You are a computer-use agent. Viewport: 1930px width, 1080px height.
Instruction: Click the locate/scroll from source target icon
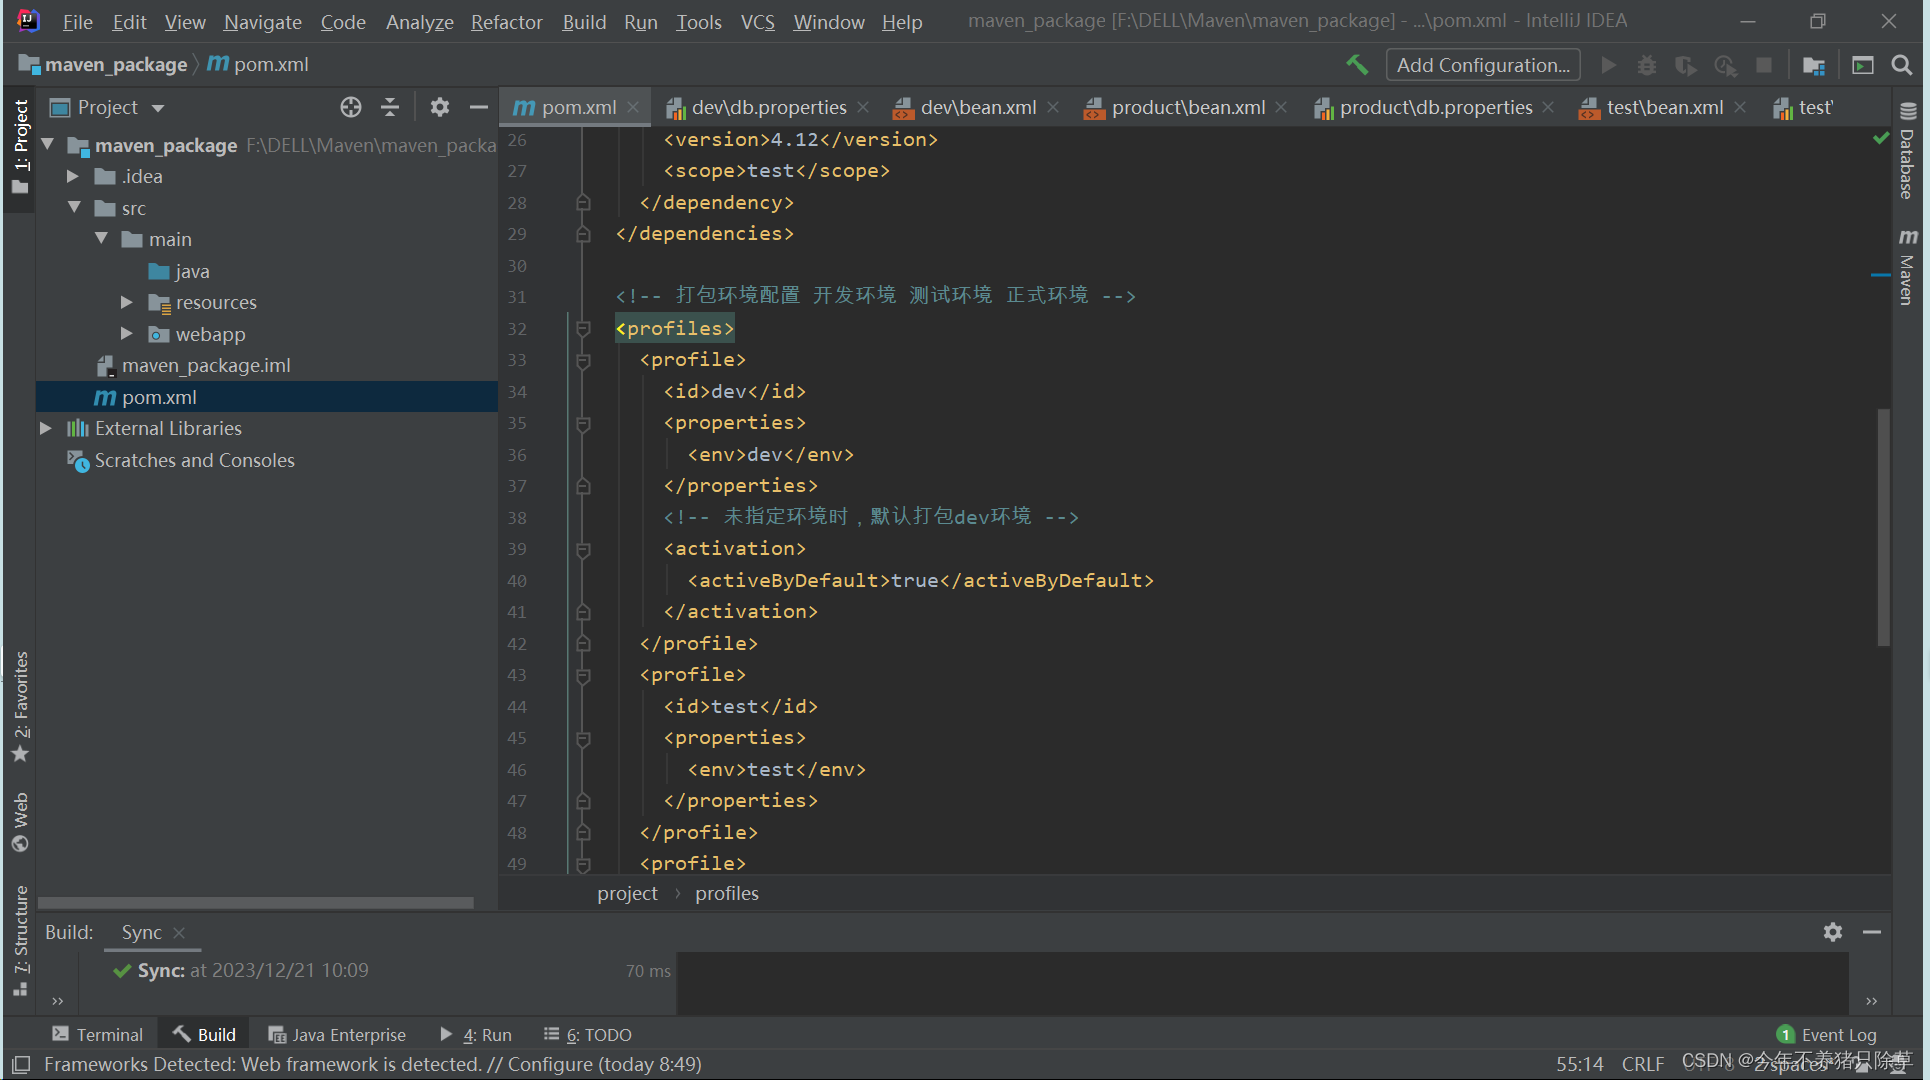(x=351, y=107)
